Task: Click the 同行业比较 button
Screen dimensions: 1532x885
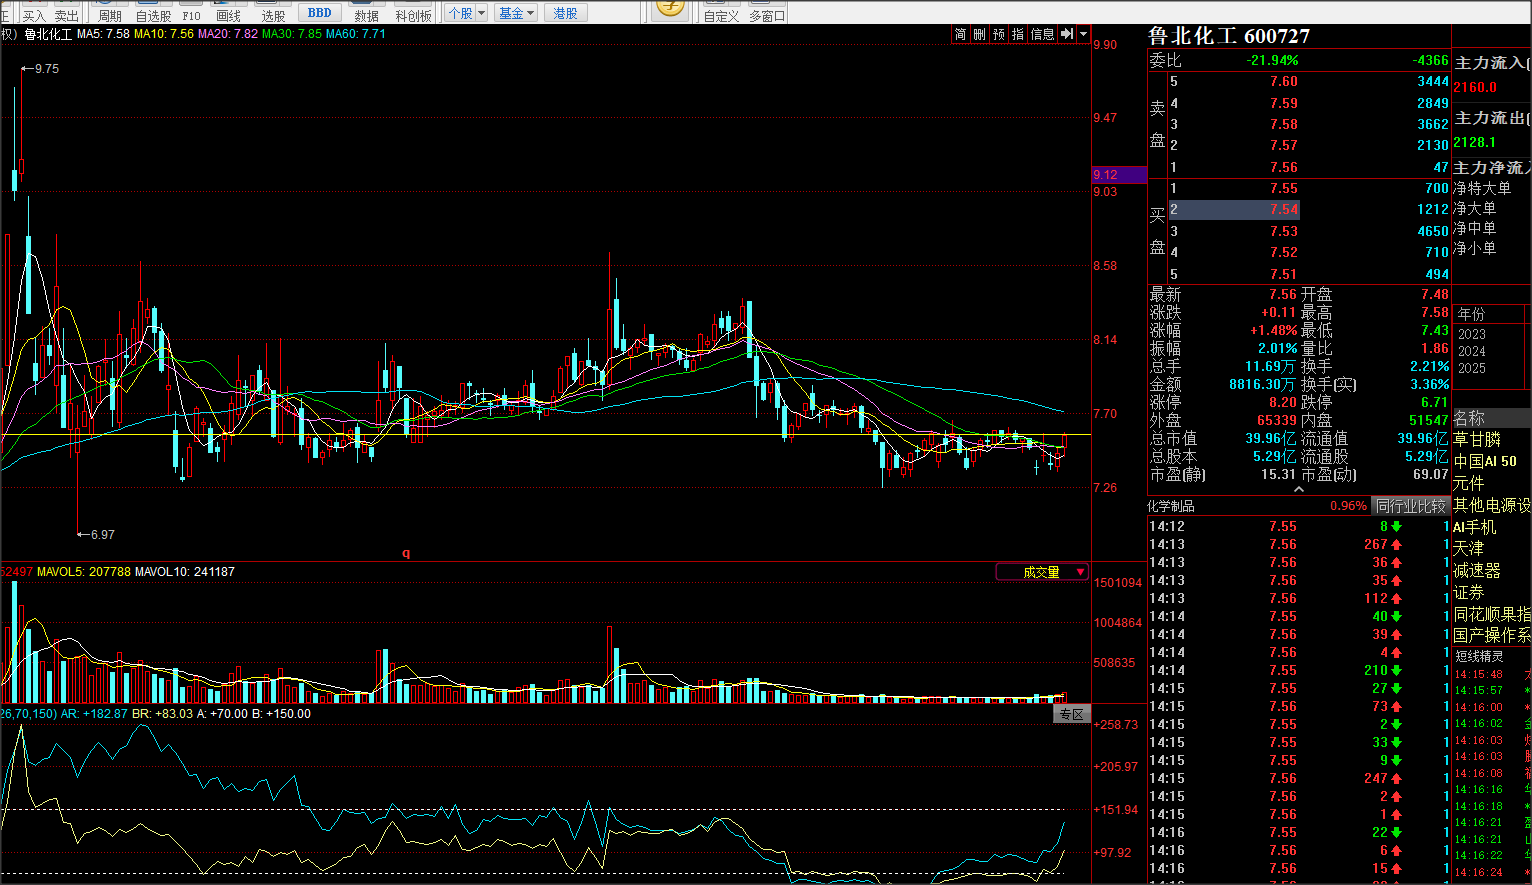Action: click(x=1411, y=506)
